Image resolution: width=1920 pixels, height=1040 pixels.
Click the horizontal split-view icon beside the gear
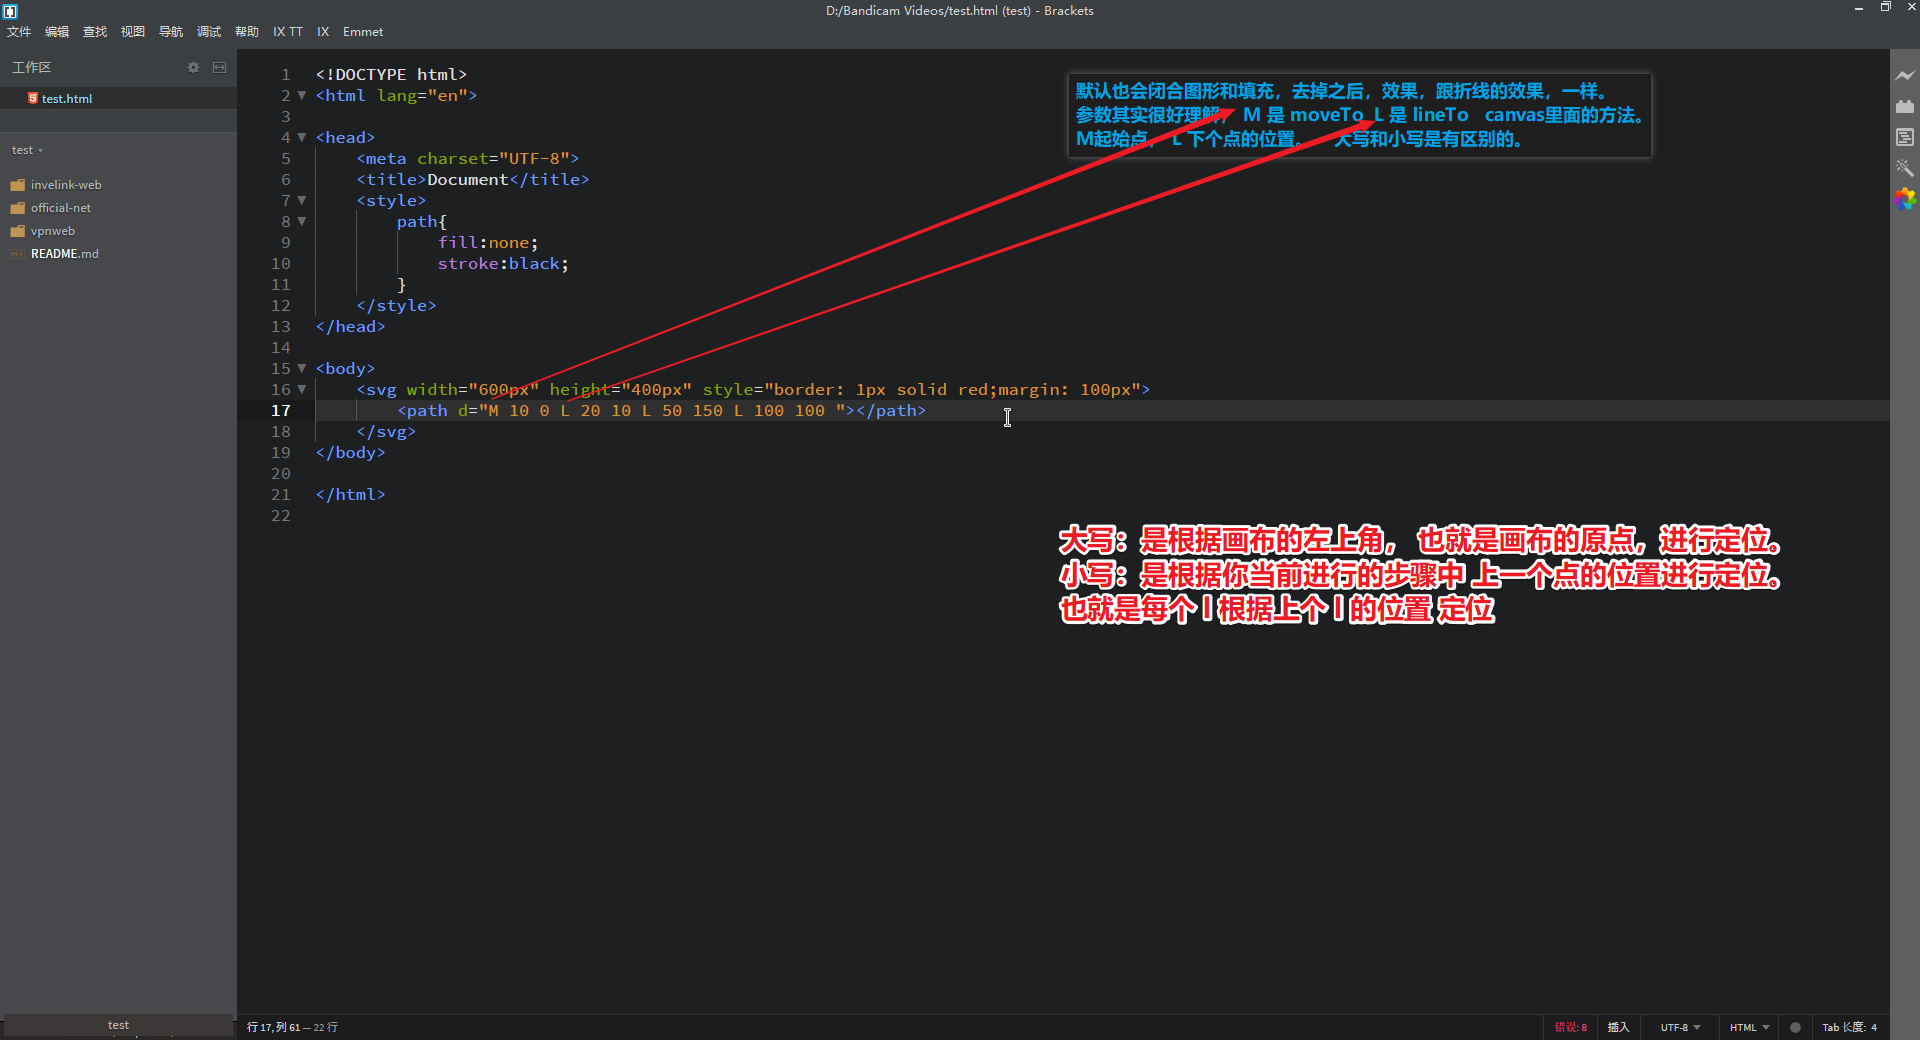coord(220,67)
